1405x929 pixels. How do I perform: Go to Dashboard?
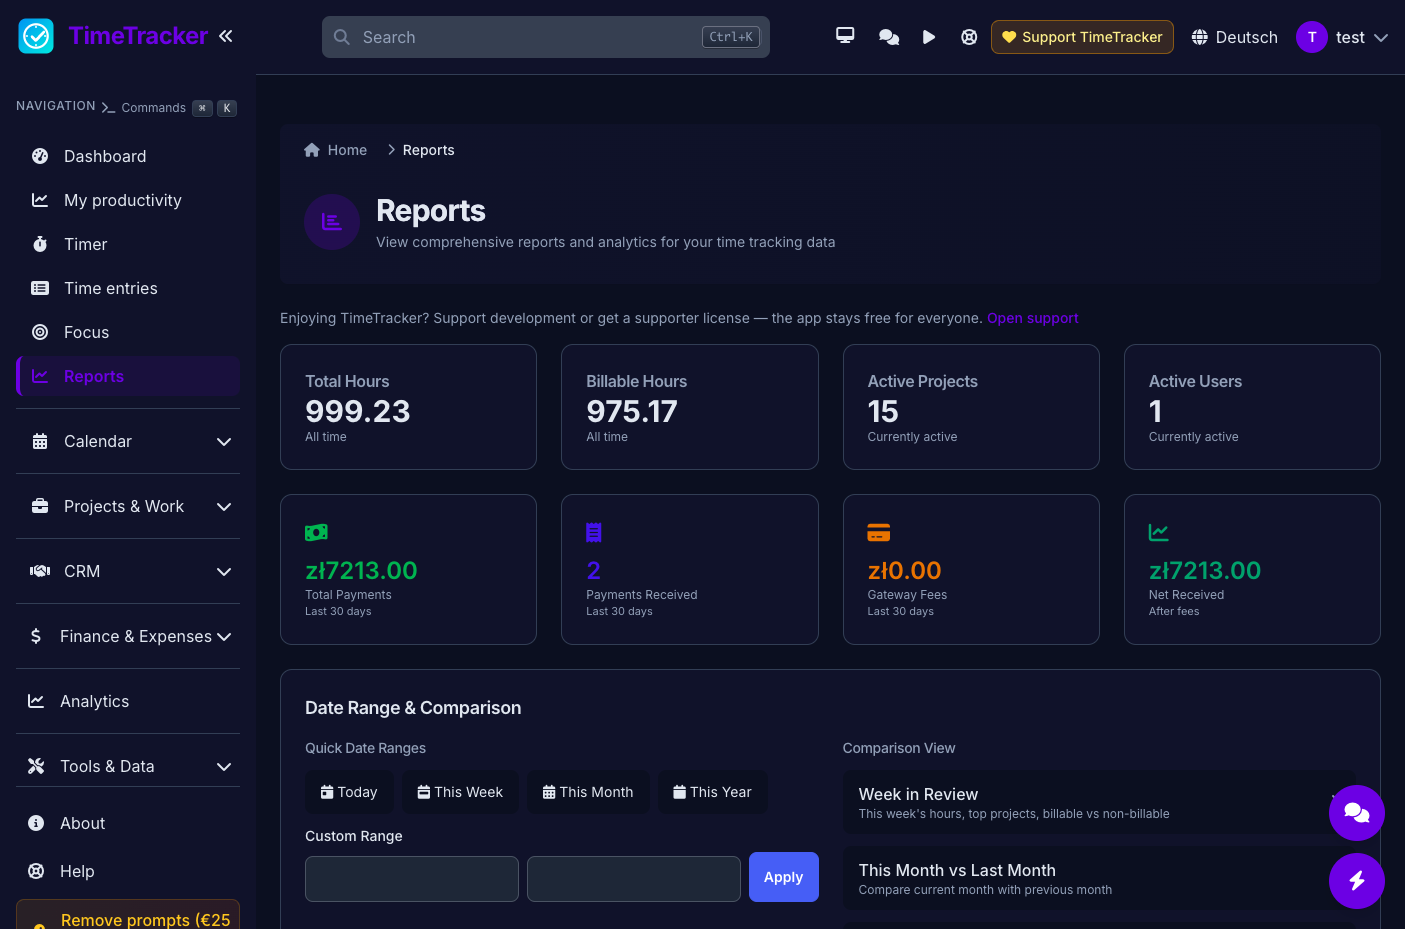[x=128, y=156]
